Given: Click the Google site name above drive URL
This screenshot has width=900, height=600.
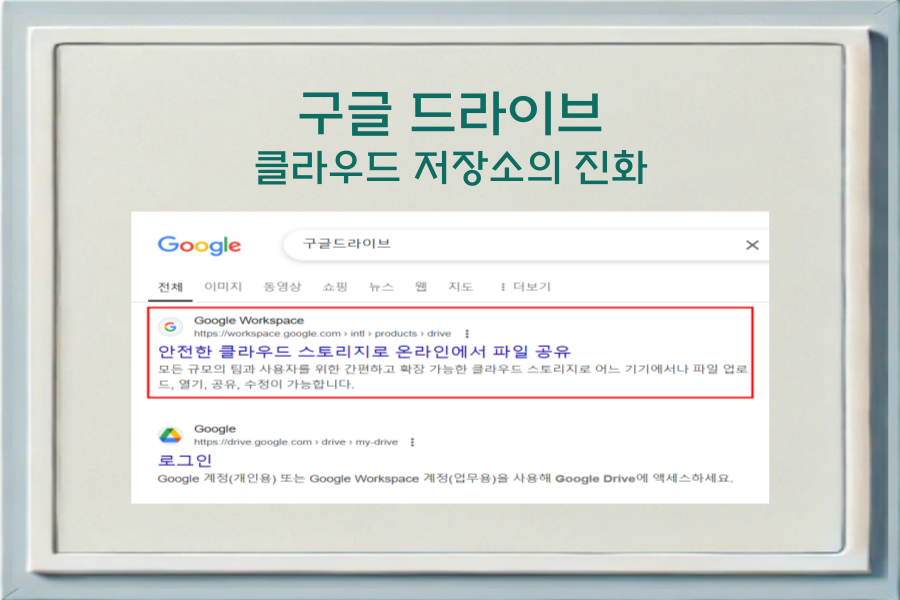Looking at the screenshot, I should tap(215, 429).
